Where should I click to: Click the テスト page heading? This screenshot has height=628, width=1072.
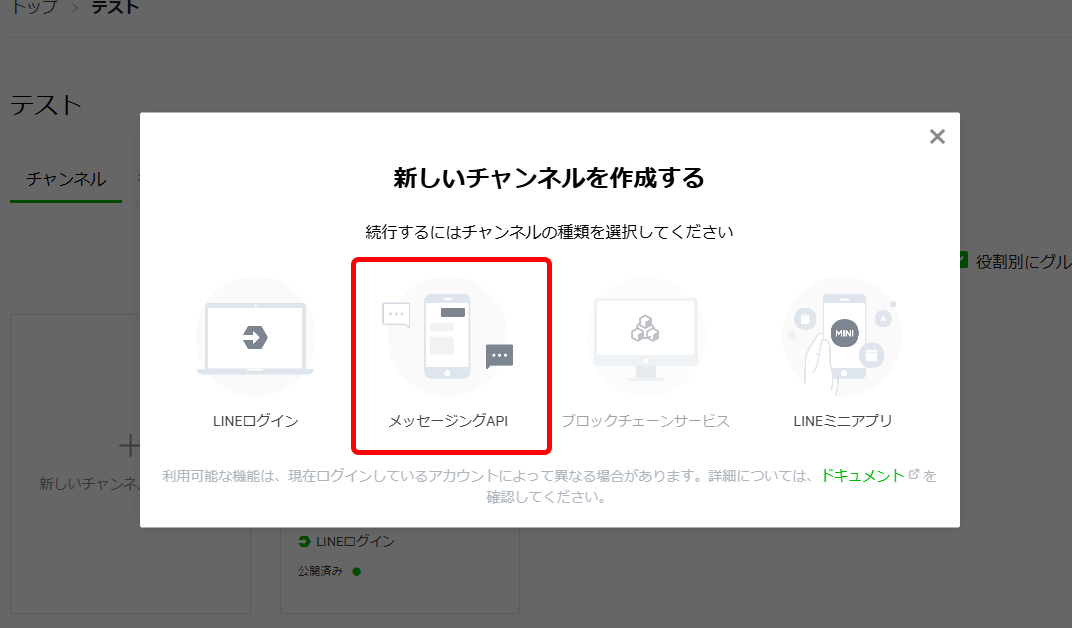point(46,105)
